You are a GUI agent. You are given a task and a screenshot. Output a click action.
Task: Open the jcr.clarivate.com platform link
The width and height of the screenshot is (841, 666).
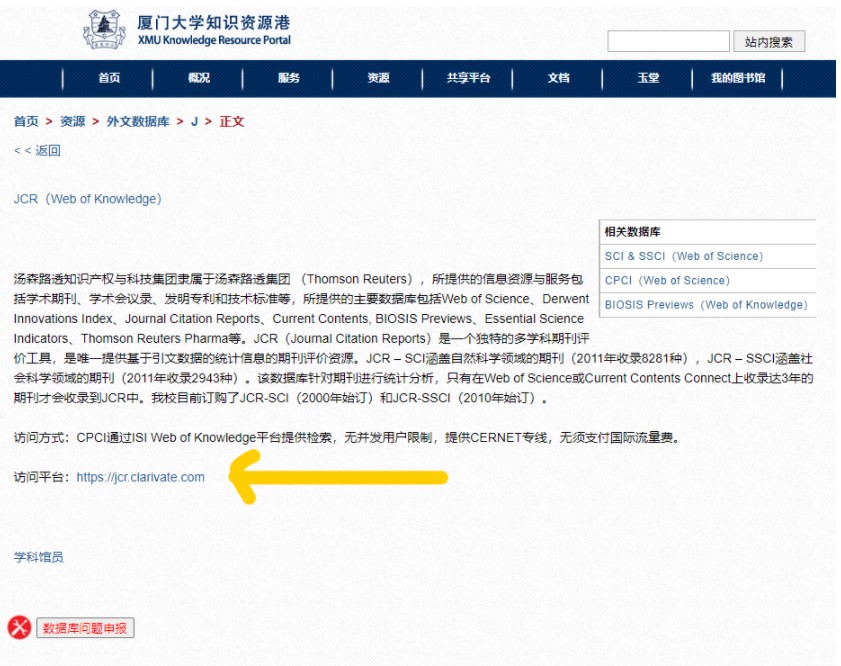coord(141,477)
